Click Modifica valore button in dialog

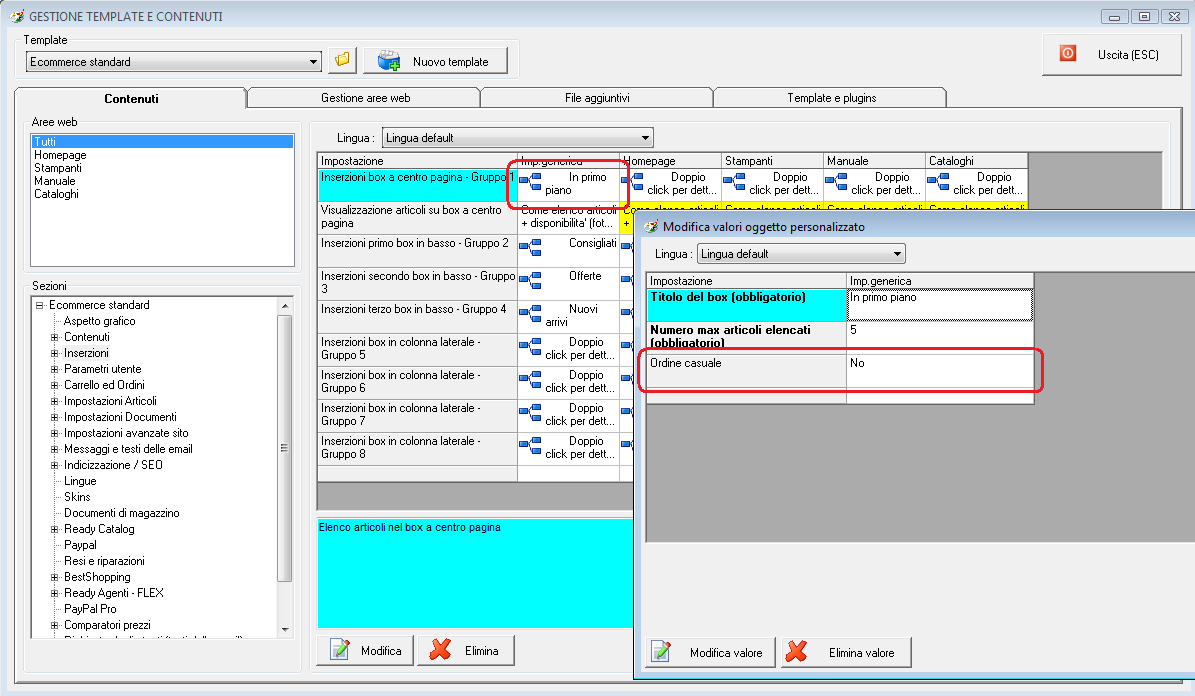point(710,653)
